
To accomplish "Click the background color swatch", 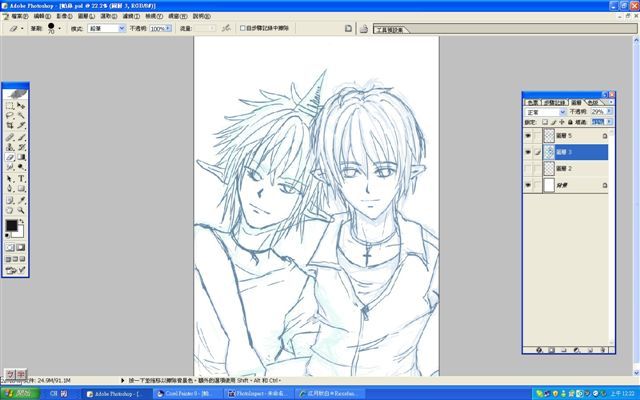I will [19, 233].
